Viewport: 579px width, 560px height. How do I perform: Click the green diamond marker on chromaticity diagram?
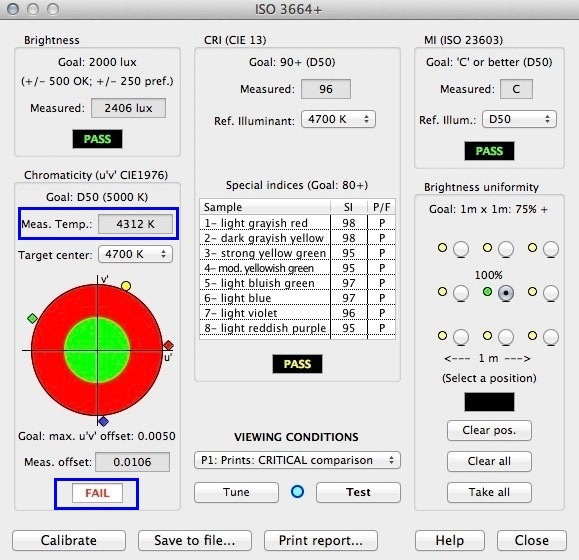[x=32, y=318]
